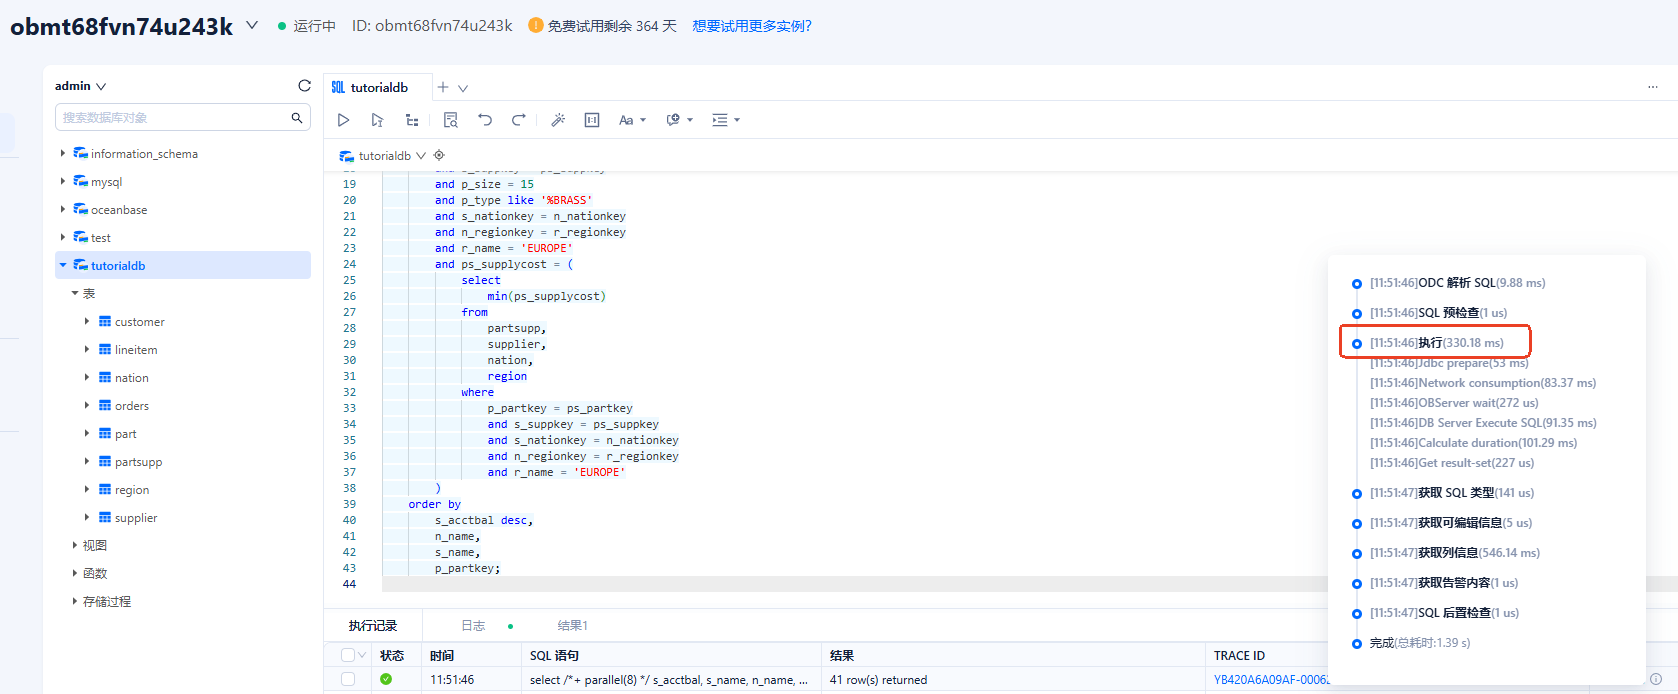Format SQL with the magic wand icon
This screenshot has width=1678, height=694.
tap(558, 120)
